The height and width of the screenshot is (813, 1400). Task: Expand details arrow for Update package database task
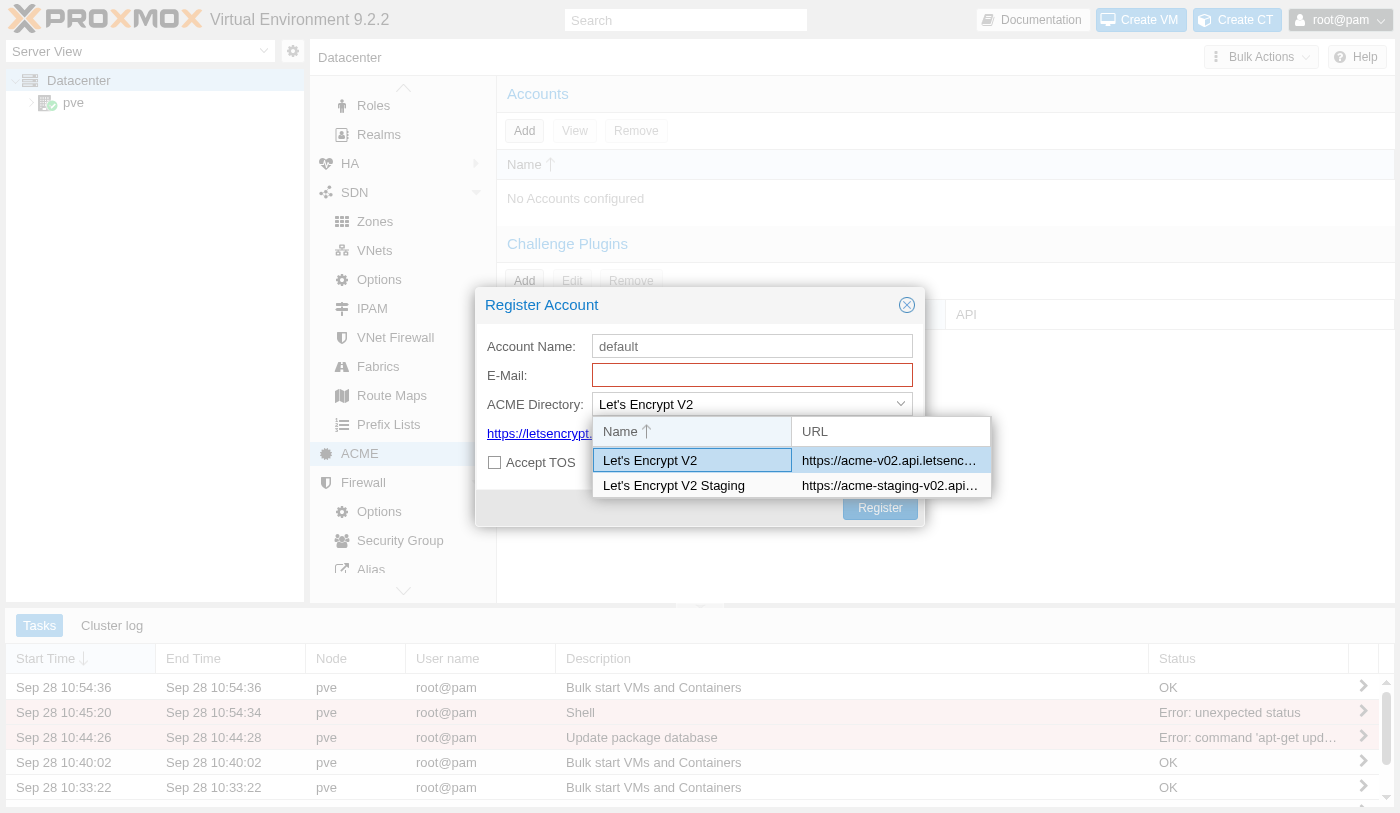click(x=1363, y=737)
